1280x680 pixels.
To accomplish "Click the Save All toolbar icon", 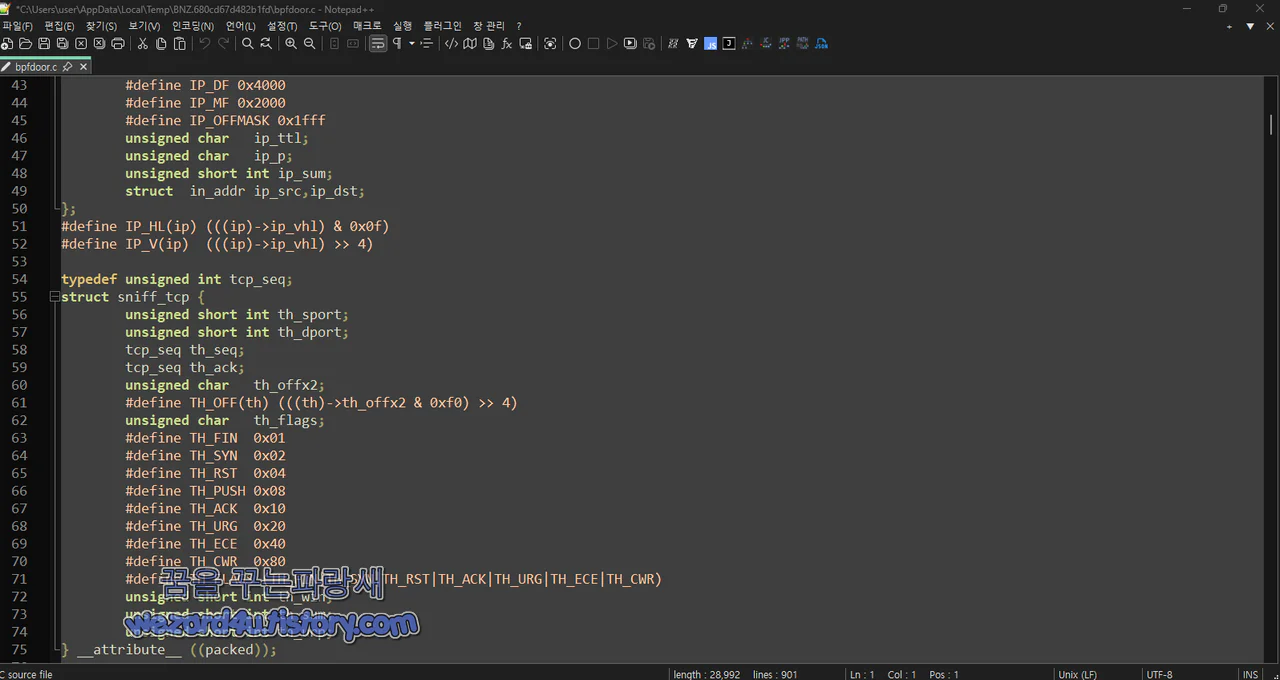I will point(62,44).
